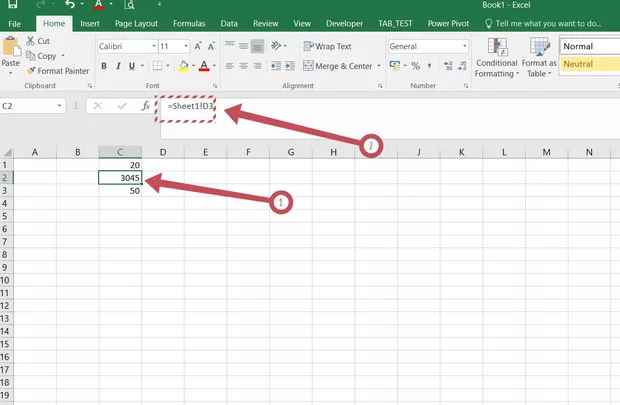Open the File tab
The image size is (620, 405).
pos(15,24)
